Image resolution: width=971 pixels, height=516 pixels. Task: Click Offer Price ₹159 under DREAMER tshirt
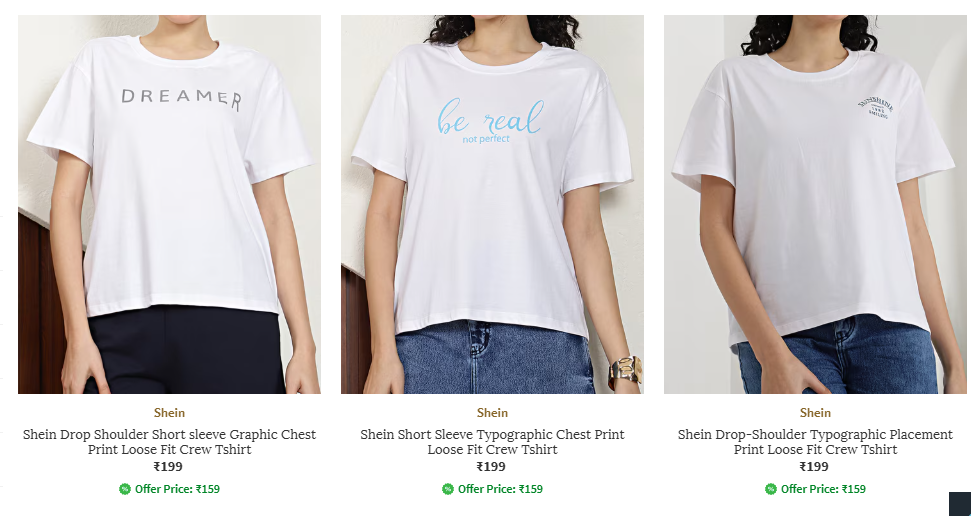[177, 489]
